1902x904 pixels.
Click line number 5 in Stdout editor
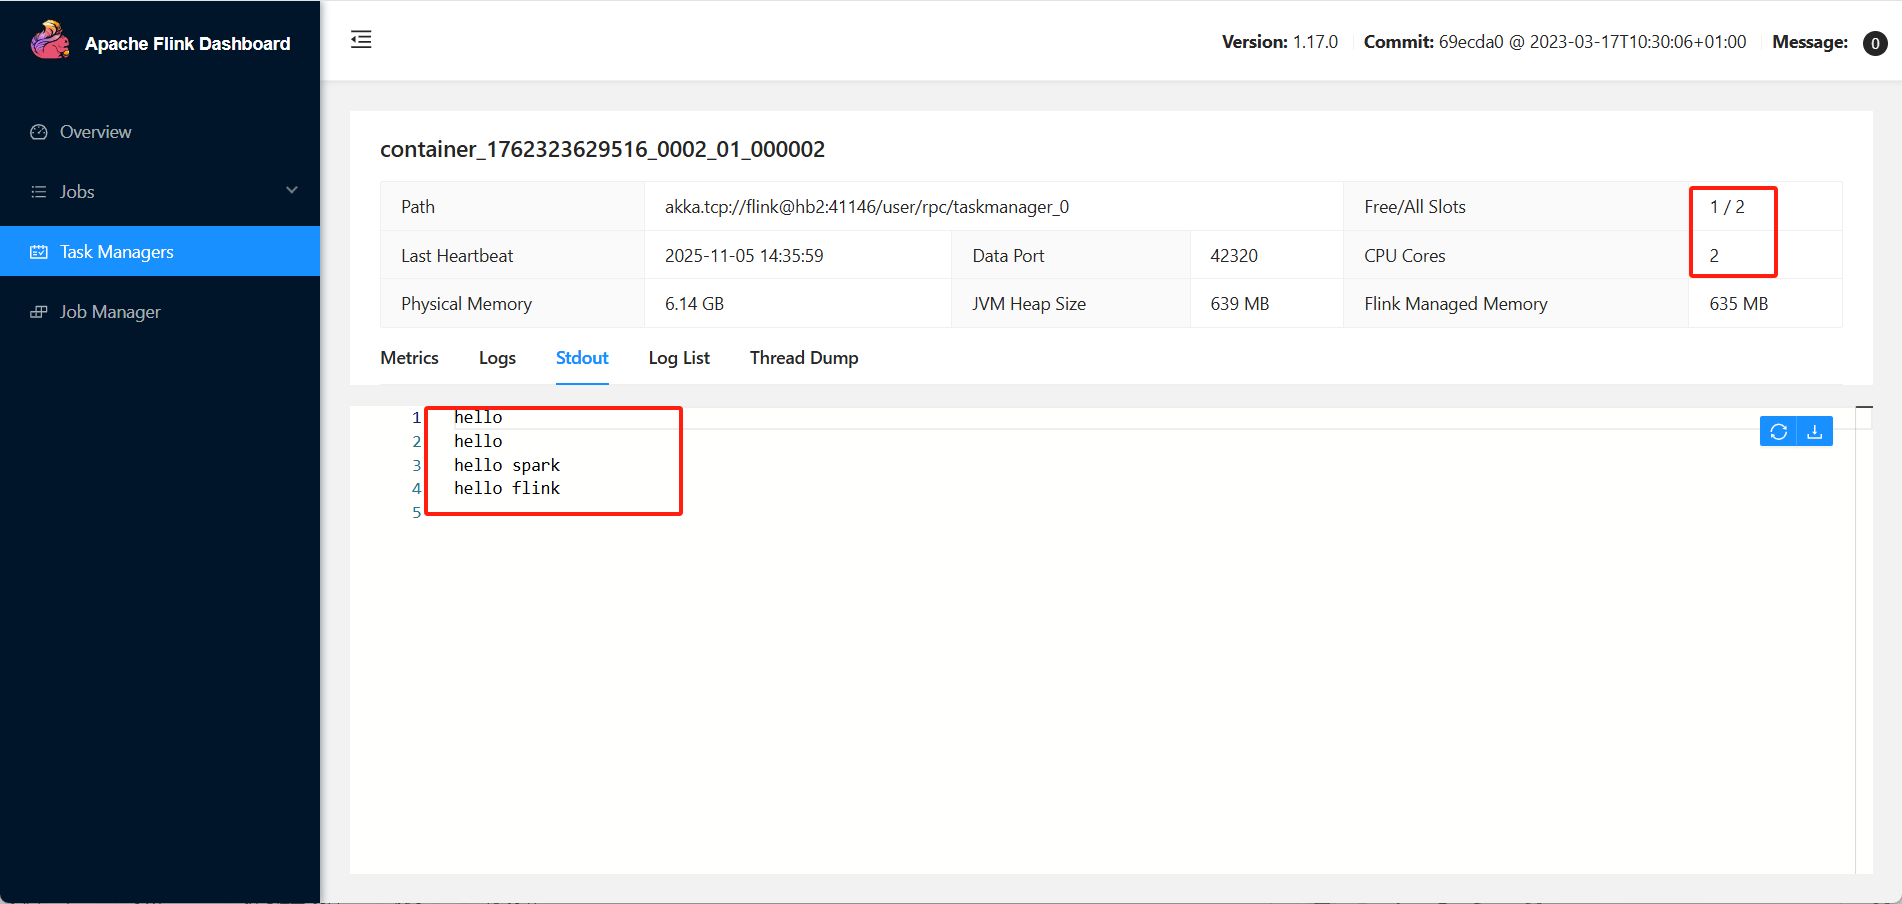pos(416,512)
